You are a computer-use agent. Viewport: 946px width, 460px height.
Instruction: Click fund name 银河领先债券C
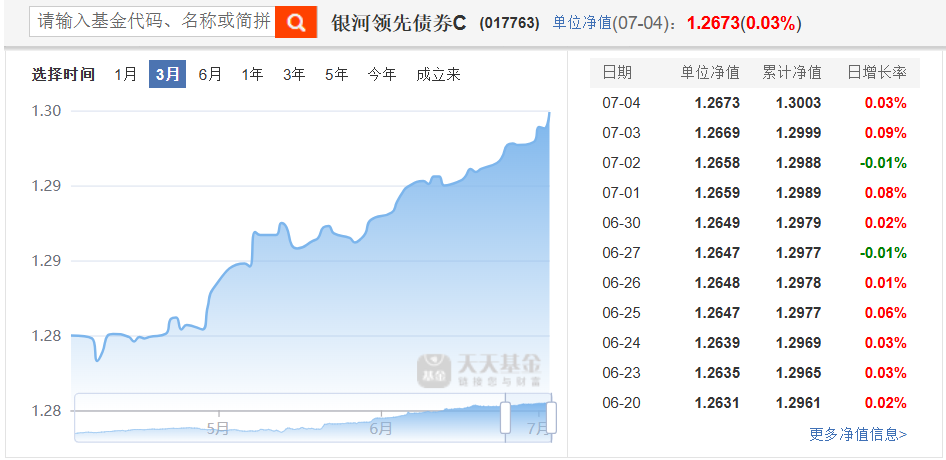399,23
